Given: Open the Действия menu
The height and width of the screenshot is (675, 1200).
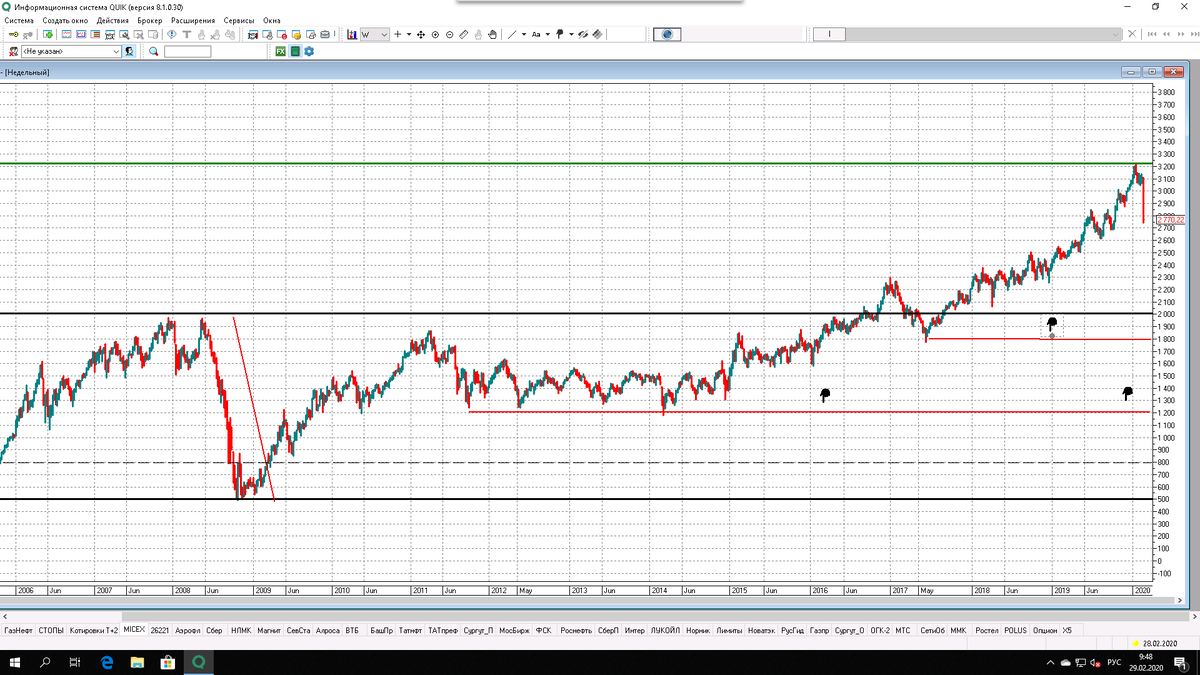Looking at the screenshot, I should (113, 20).
